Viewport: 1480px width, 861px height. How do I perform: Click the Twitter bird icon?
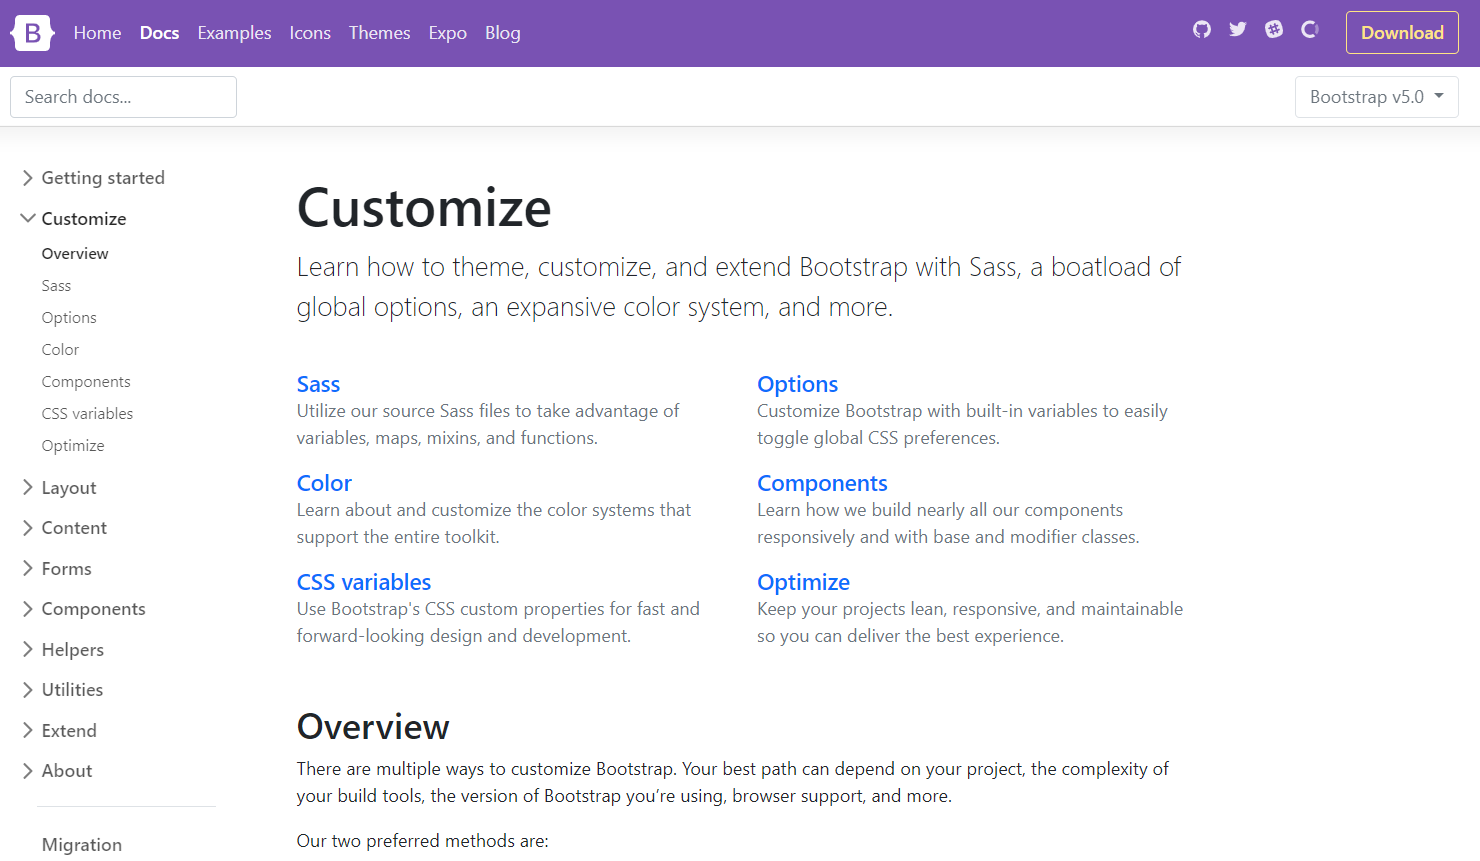pos(1237,29)
